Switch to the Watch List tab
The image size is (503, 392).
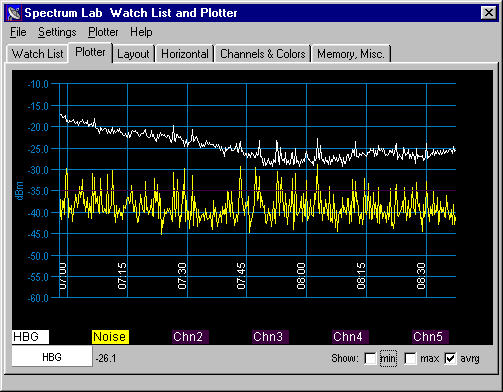tap(37, 54)
